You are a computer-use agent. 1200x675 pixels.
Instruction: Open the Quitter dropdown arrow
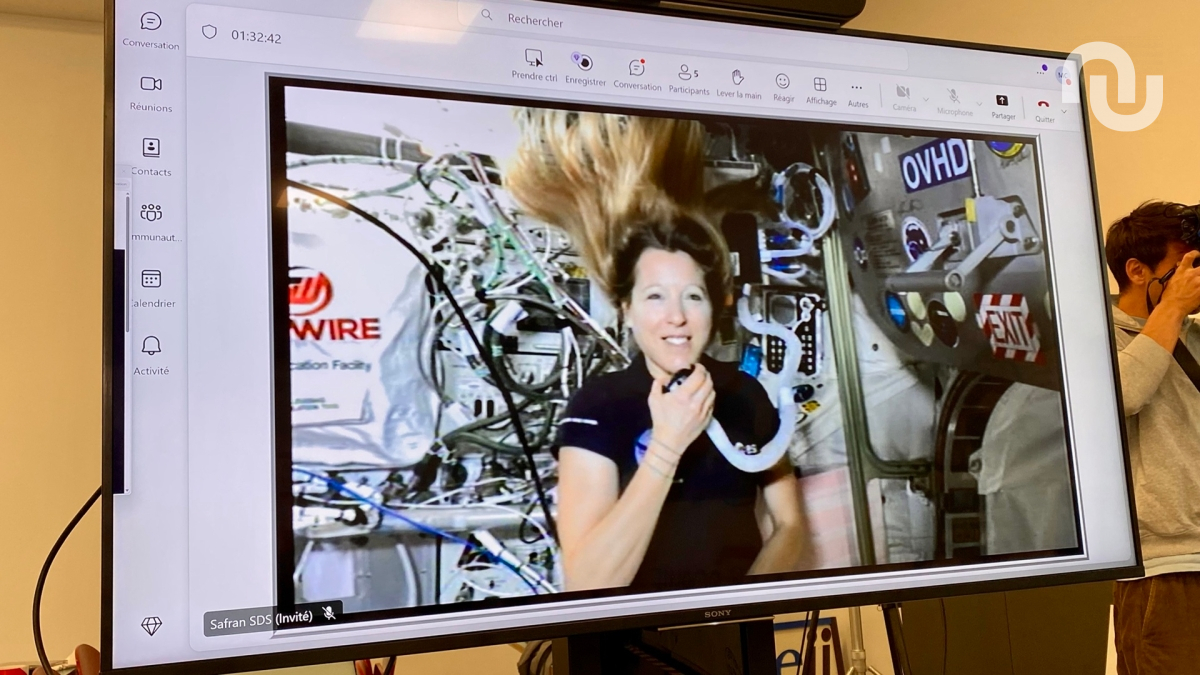1063,111
